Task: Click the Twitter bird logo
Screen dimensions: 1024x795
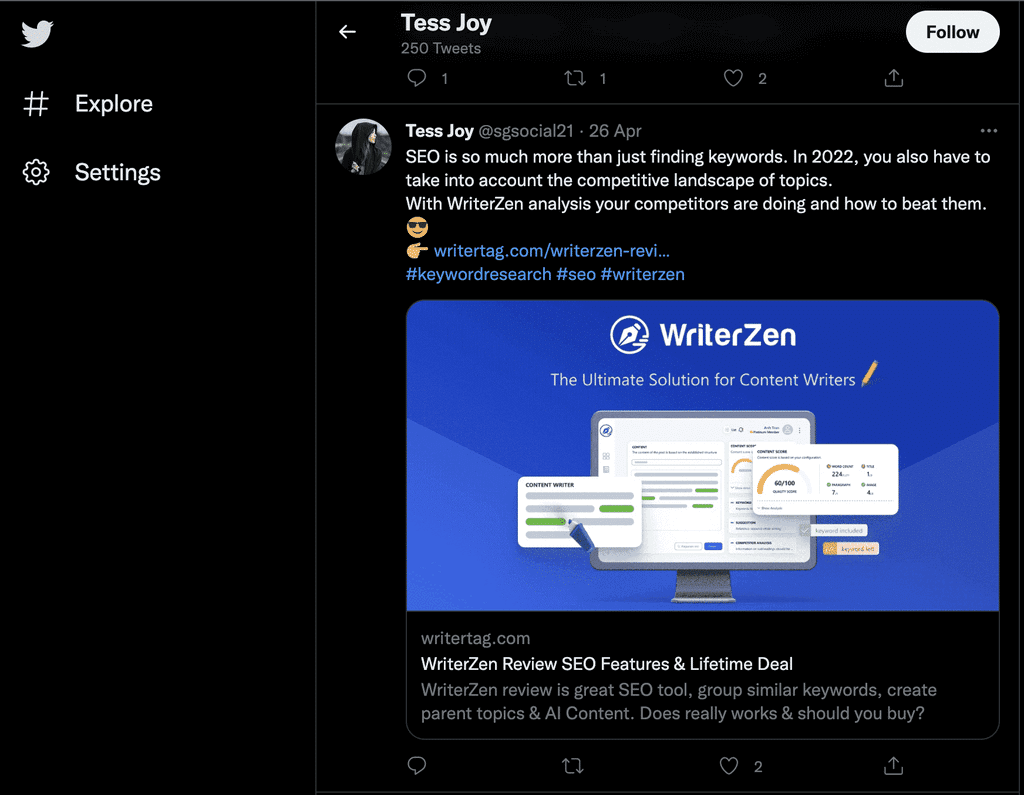Action: pyautogui.click(x=37, y=33)
